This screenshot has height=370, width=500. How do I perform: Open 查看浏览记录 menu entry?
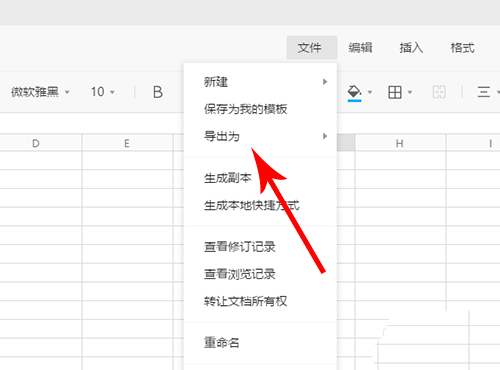click(x=260, y=274)
